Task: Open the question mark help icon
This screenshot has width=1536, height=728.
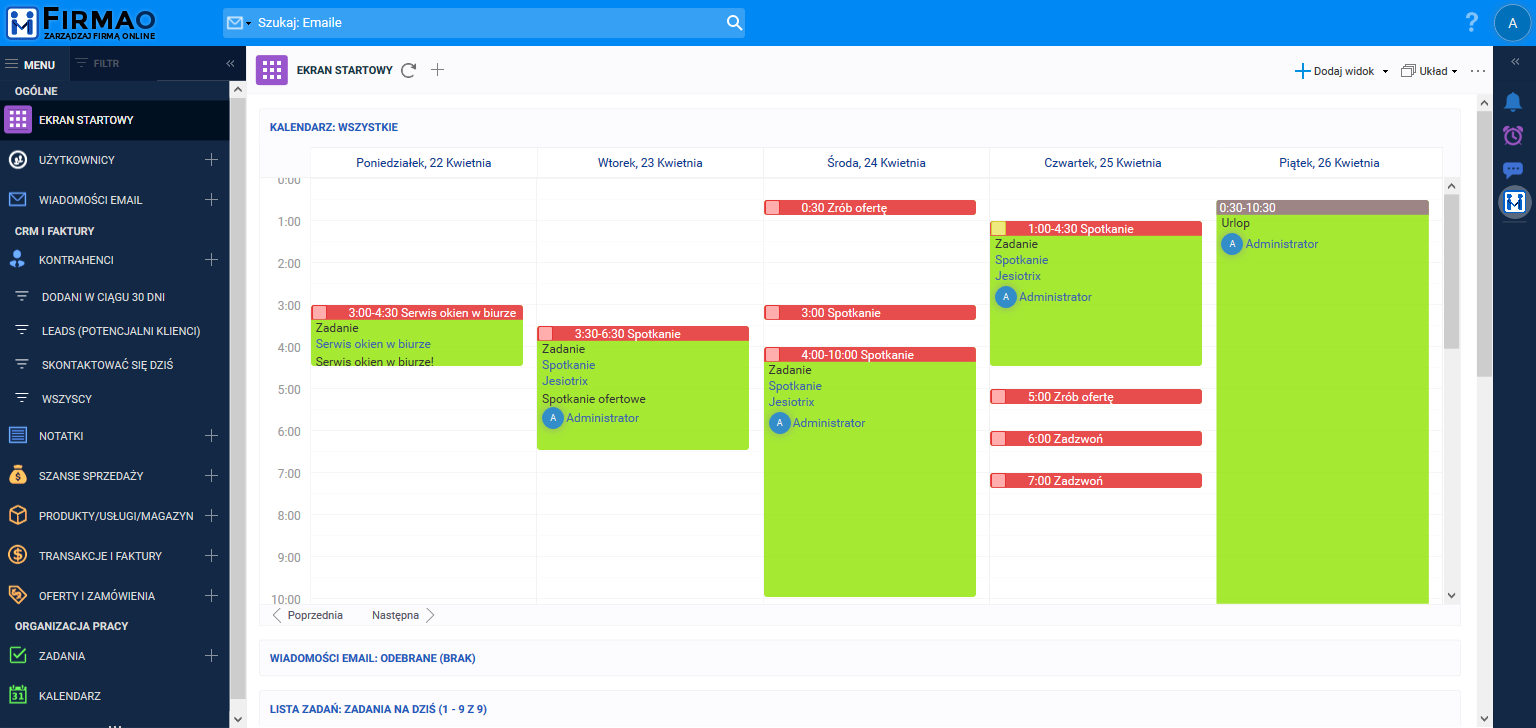Action: tap(1471, 23)
